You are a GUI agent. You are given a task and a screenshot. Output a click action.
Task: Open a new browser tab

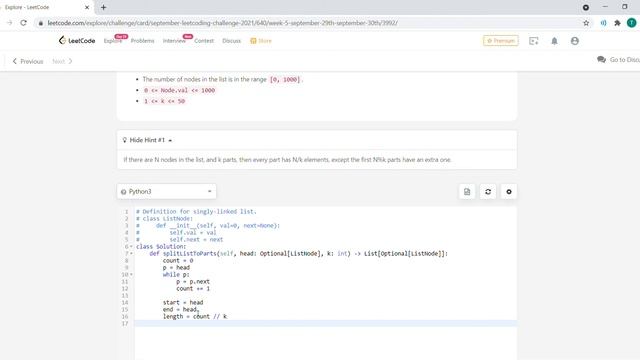pos(103,7)
